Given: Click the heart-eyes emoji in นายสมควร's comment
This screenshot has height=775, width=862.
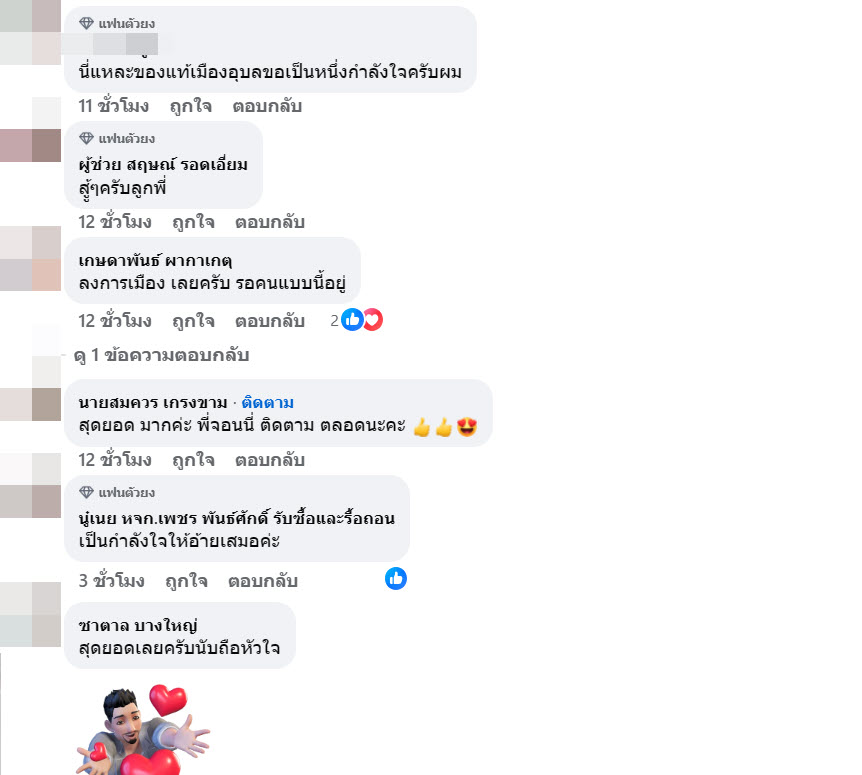Looking at the screenshot, I should click(x=467, y=427).
